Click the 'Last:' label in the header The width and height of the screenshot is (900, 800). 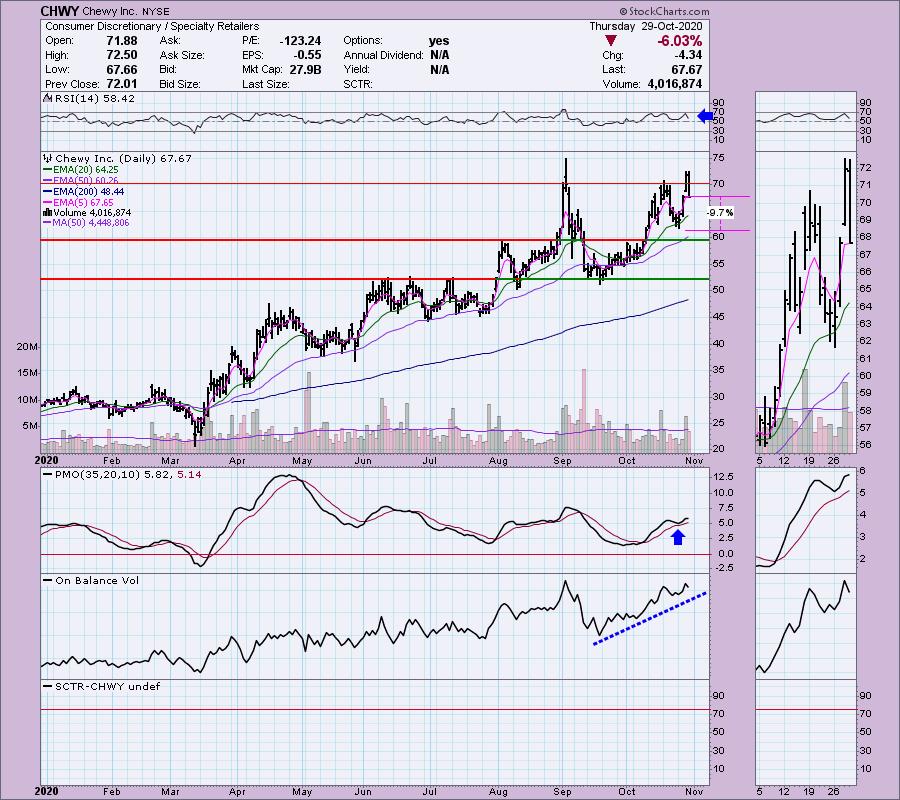coord(613,69)
